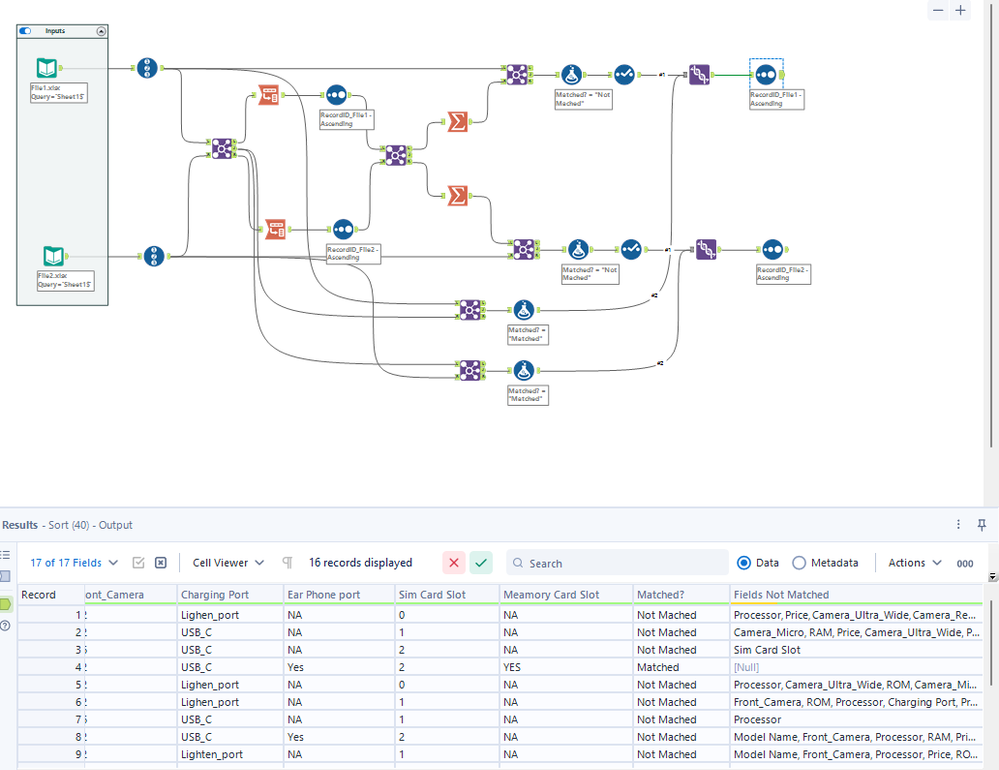This screenshot has width=999, height=770.
Task: Click the Ear Phone port column header
Action: tap(339, 595)
